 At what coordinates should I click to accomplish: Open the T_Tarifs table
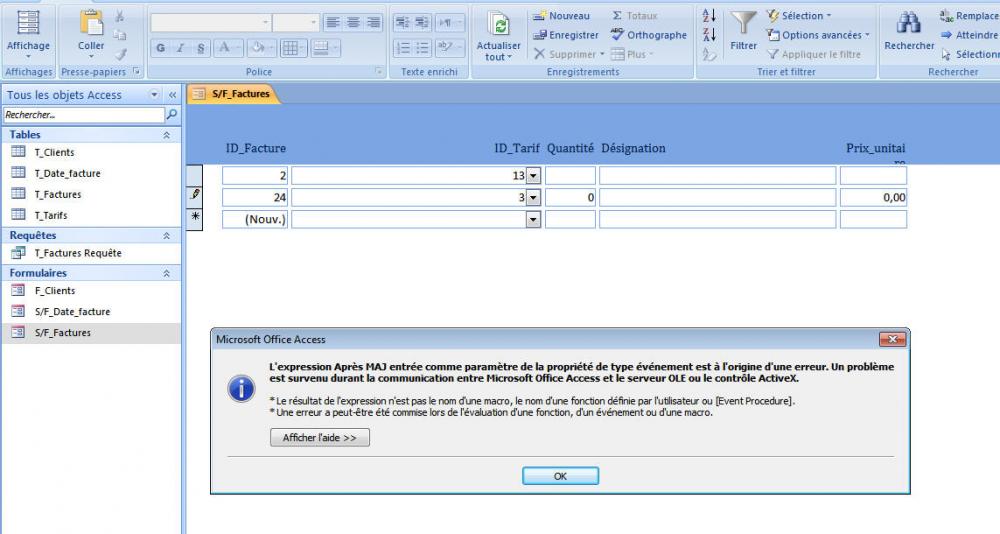click(50, 215)
